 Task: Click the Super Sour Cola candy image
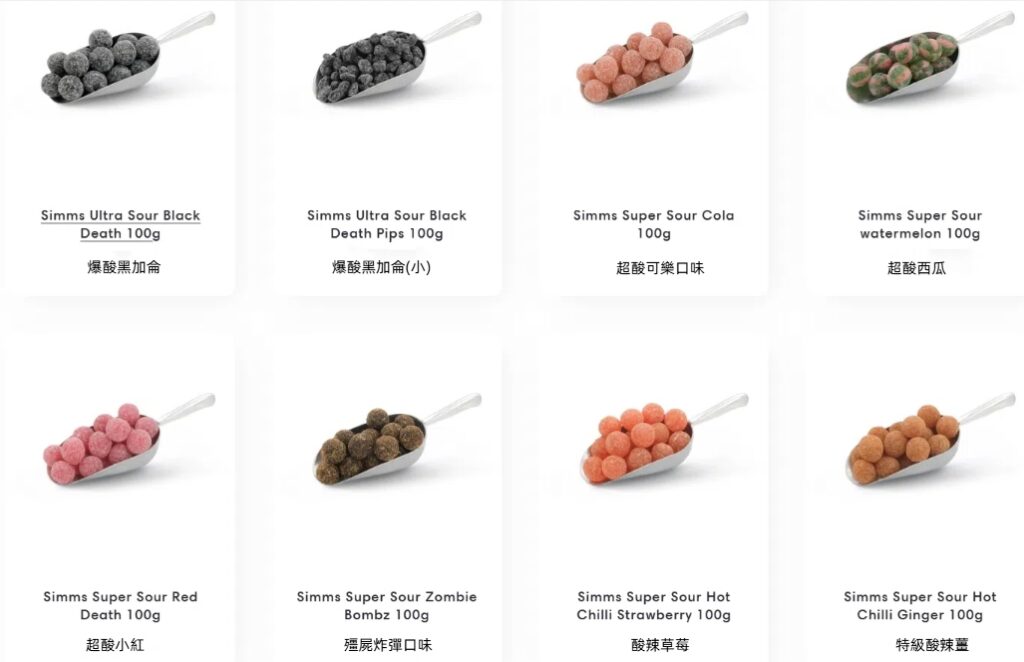click(662, 59)
